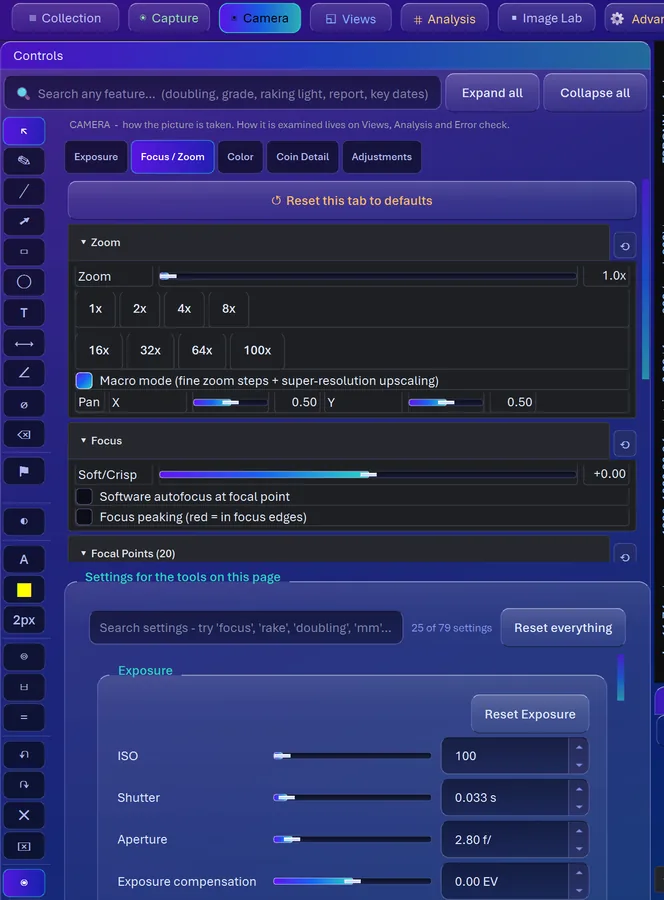Screen dimensions: 664x900
Task: Select the flag marker tool
Action: (x=24, y=471)
